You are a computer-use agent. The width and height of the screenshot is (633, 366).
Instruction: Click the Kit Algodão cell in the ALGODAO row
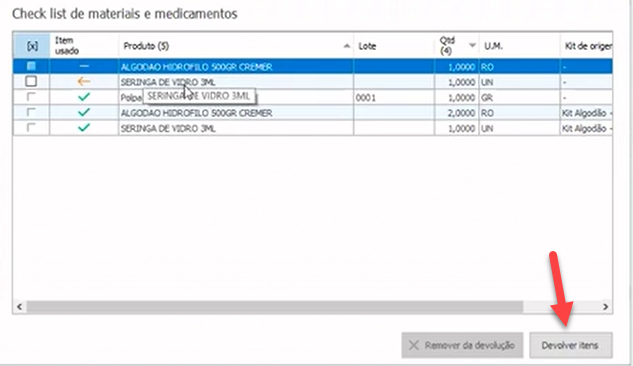coord(587,113)
